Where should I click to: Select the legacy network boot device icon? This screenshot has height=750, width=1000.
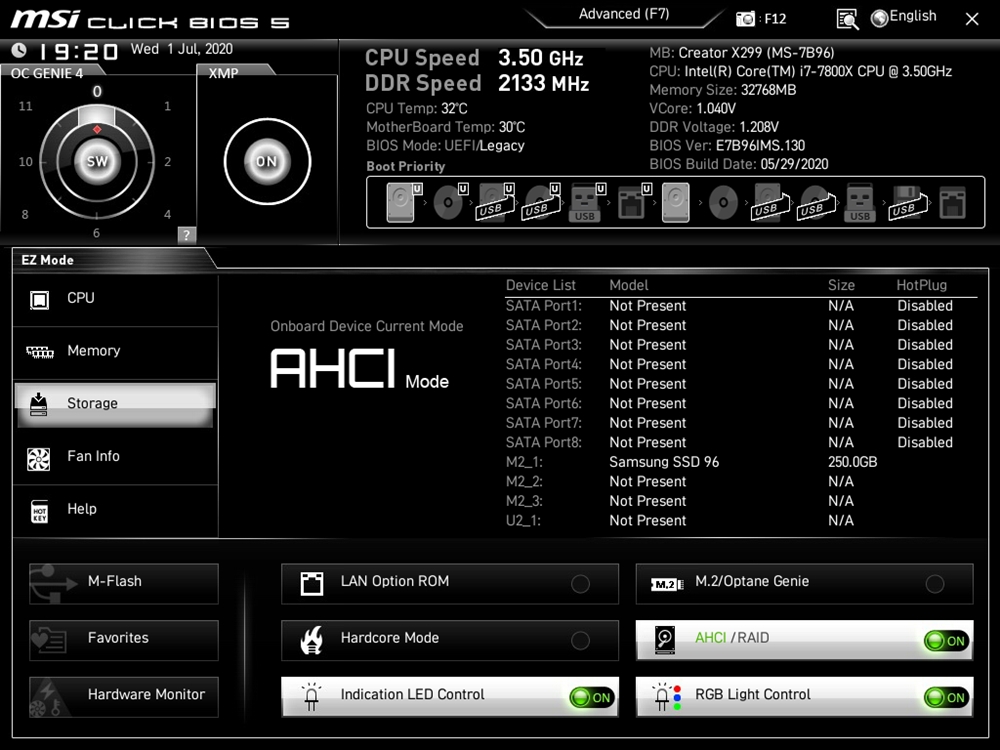pyautogui.click(x=953, y=203)
